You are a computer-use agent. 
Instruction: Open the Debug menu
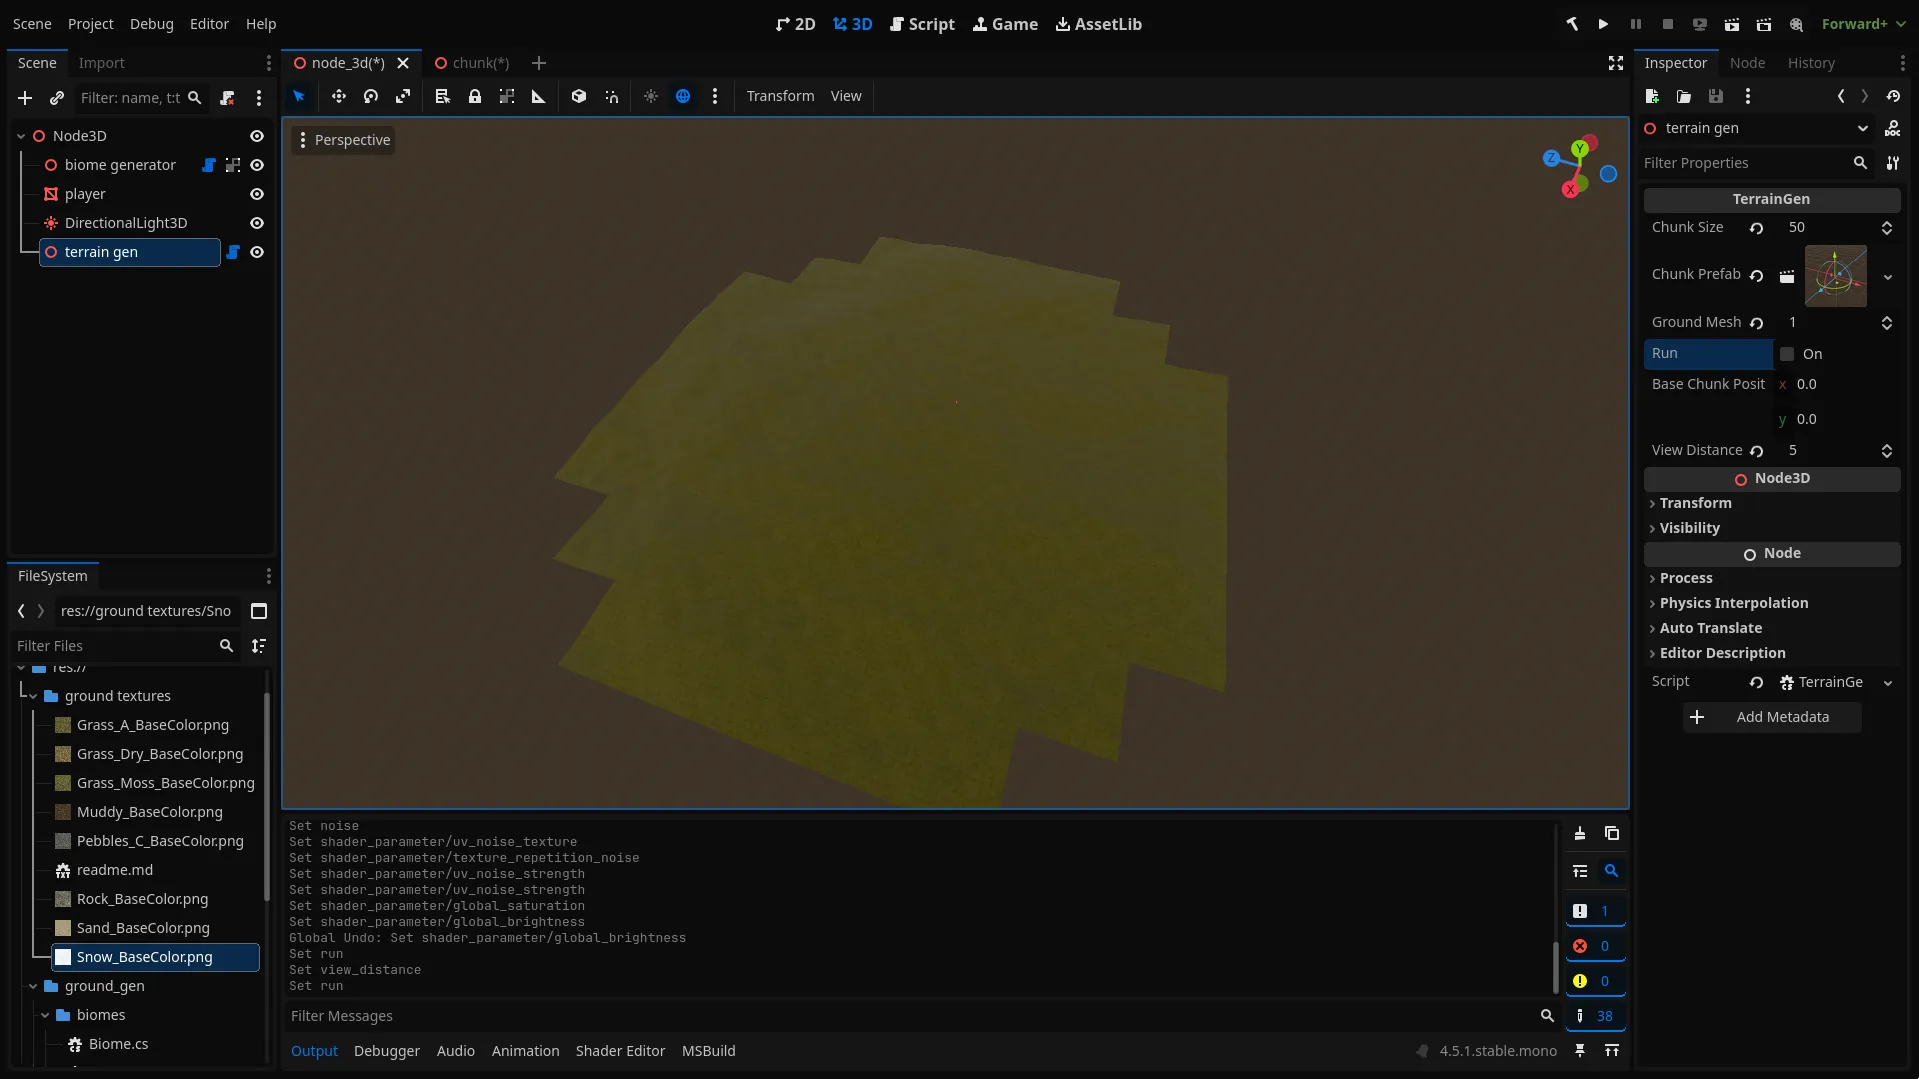(x=151, y=24)
